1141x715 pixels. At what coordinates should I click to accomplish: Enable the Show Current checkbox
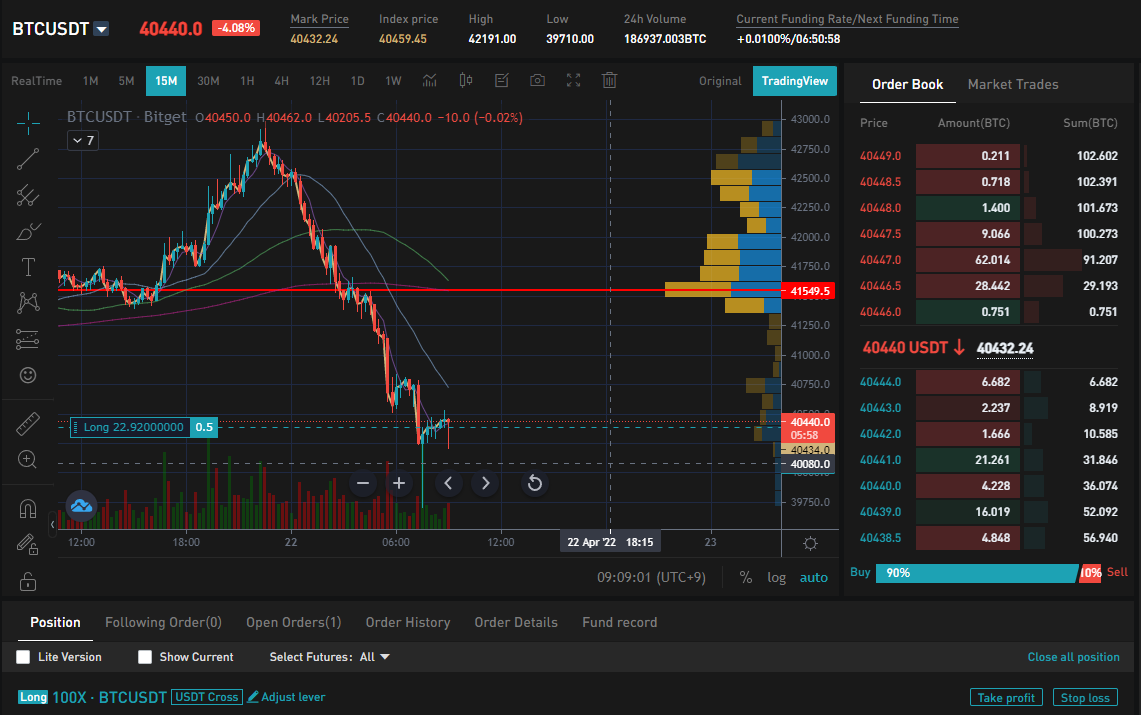coord(145,657)
